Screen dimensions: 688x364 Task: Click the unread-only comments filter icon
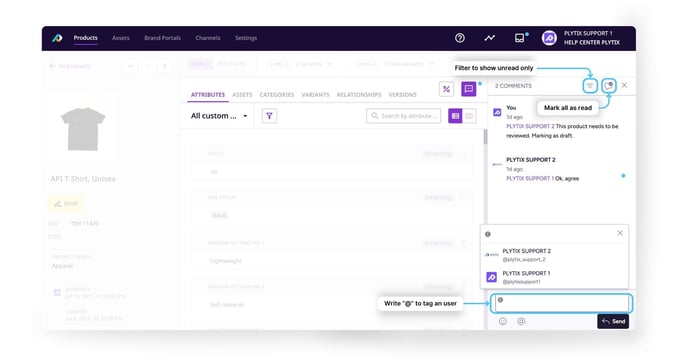[590, 86]
